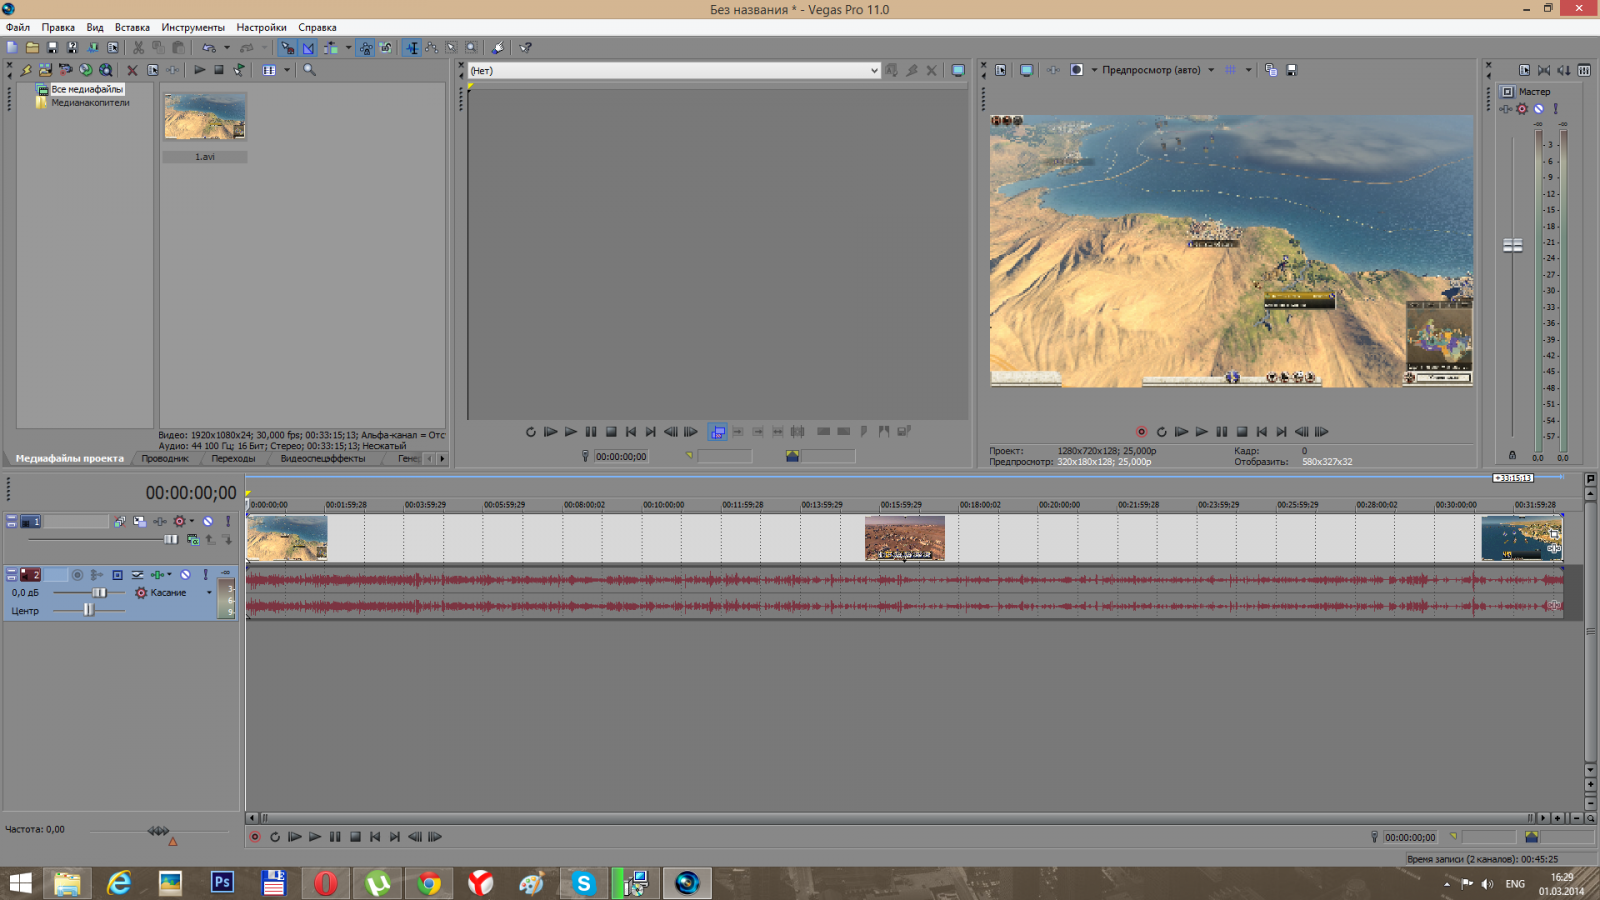This screenshot has height=900, width=1600.
Task: Toggle Enable Snapping in main toolbar
Action: (288, 47)
